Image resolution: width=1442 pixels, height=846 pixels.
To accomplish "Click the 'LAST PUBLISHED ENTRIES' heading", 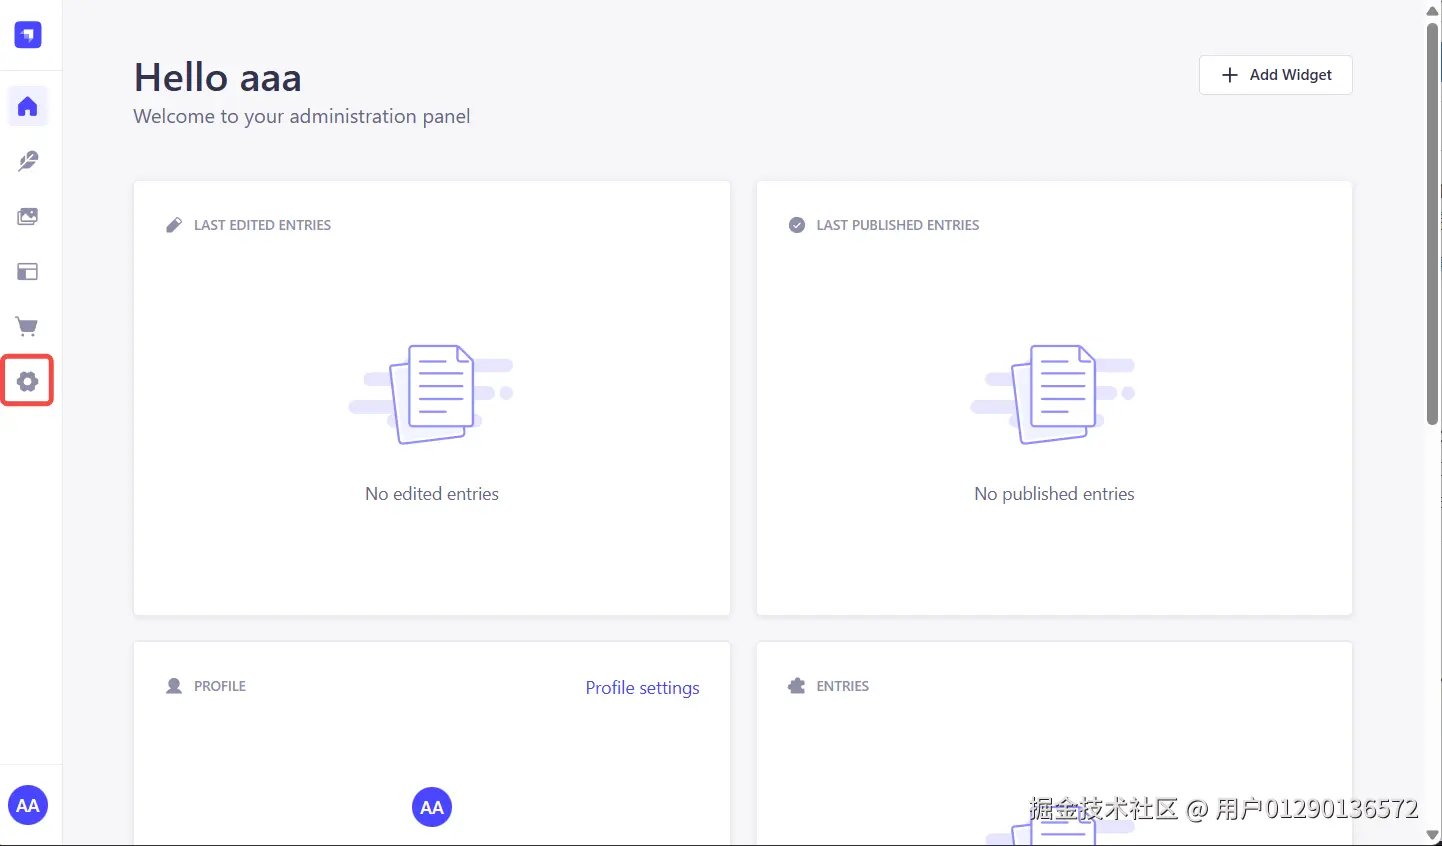I will [x=898, y=225].
